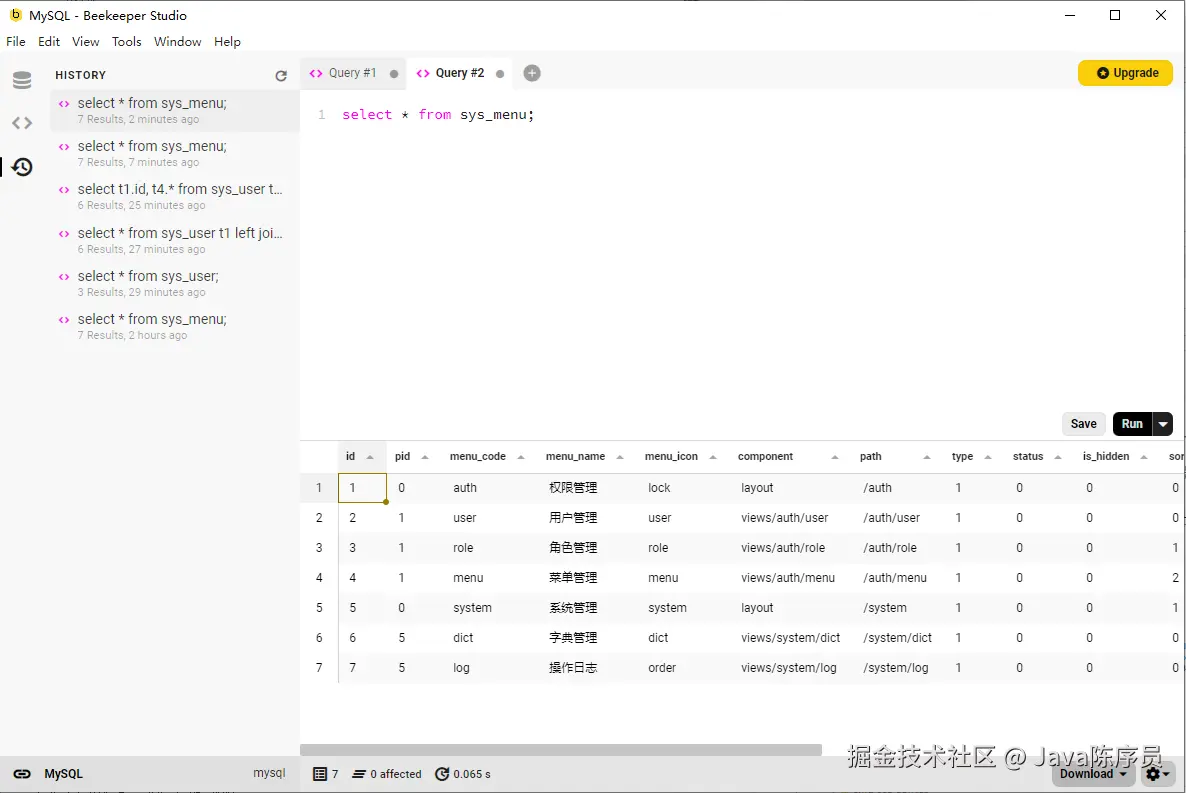
Task: Click the row count table icon
Action: click(x=320, y=774)
